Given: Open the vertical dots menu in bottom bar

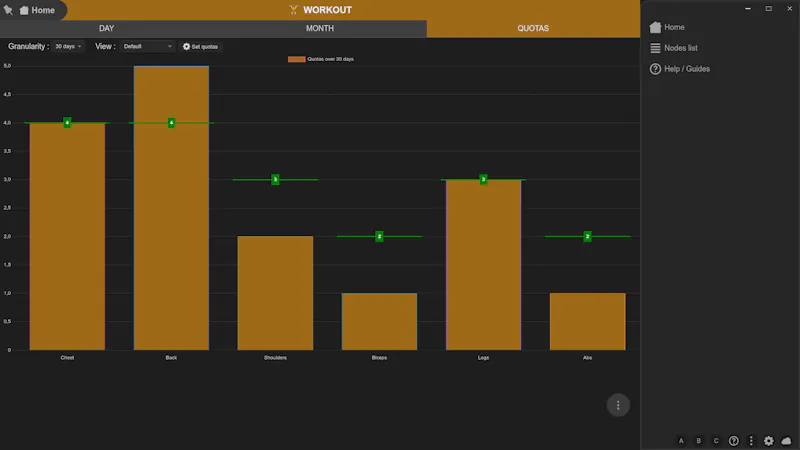Looking at the screenshot, I should pyautogui.click(x=751, y=441).
